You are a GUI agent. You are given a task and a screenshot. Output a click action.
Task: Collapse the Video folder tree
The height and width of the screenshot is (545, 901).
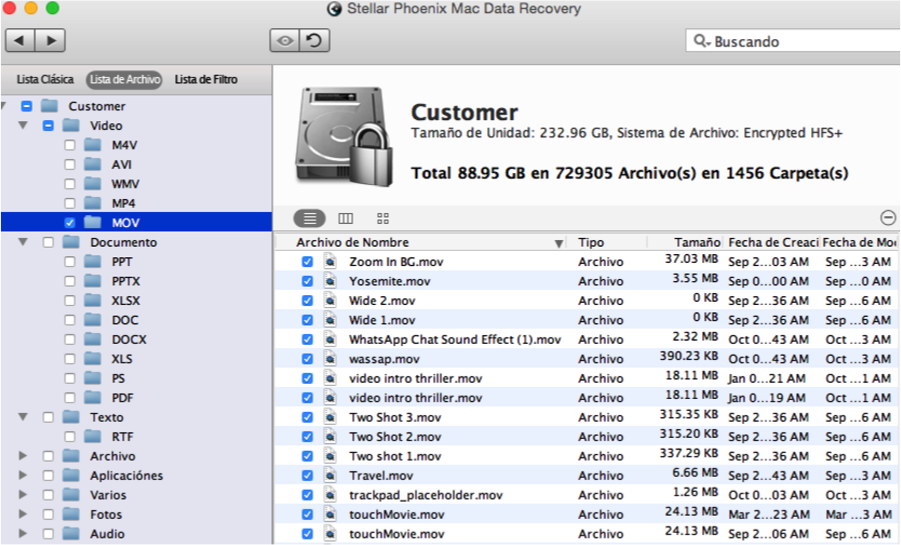tap(23, 125)
